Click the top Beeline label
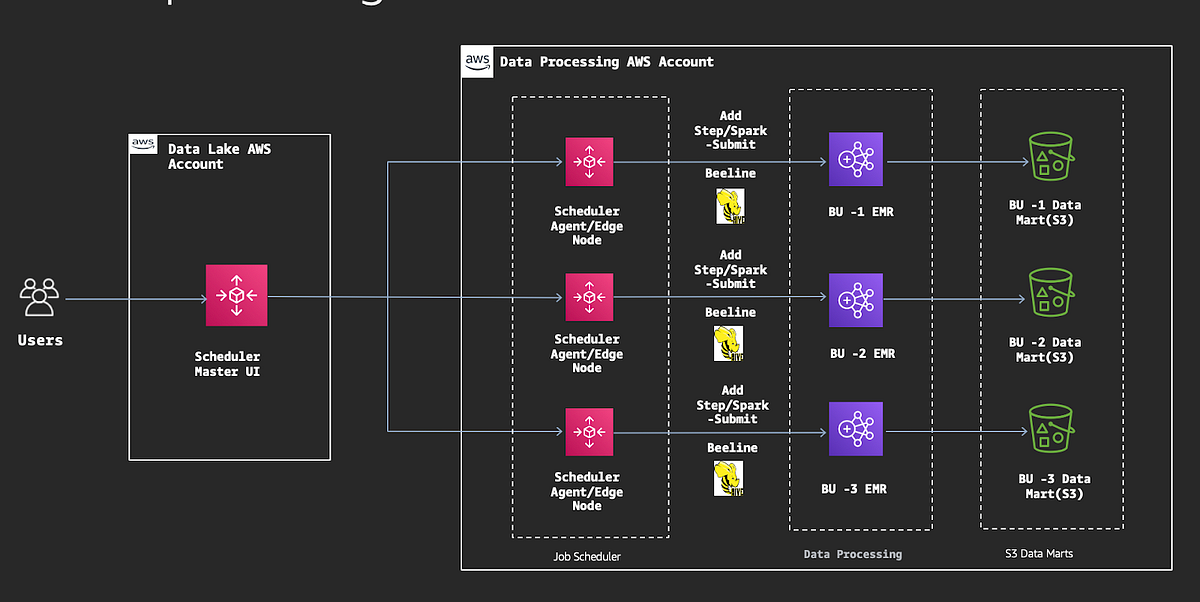Image resolution: width=1200 pixels, height=602 pixels. tap(730, 173)
